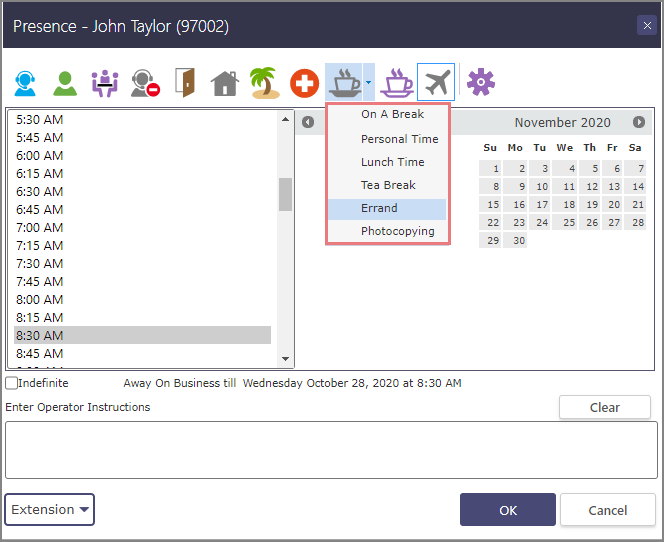
Task: Select 6:00 AM in time list
Action: pos(142,156)
